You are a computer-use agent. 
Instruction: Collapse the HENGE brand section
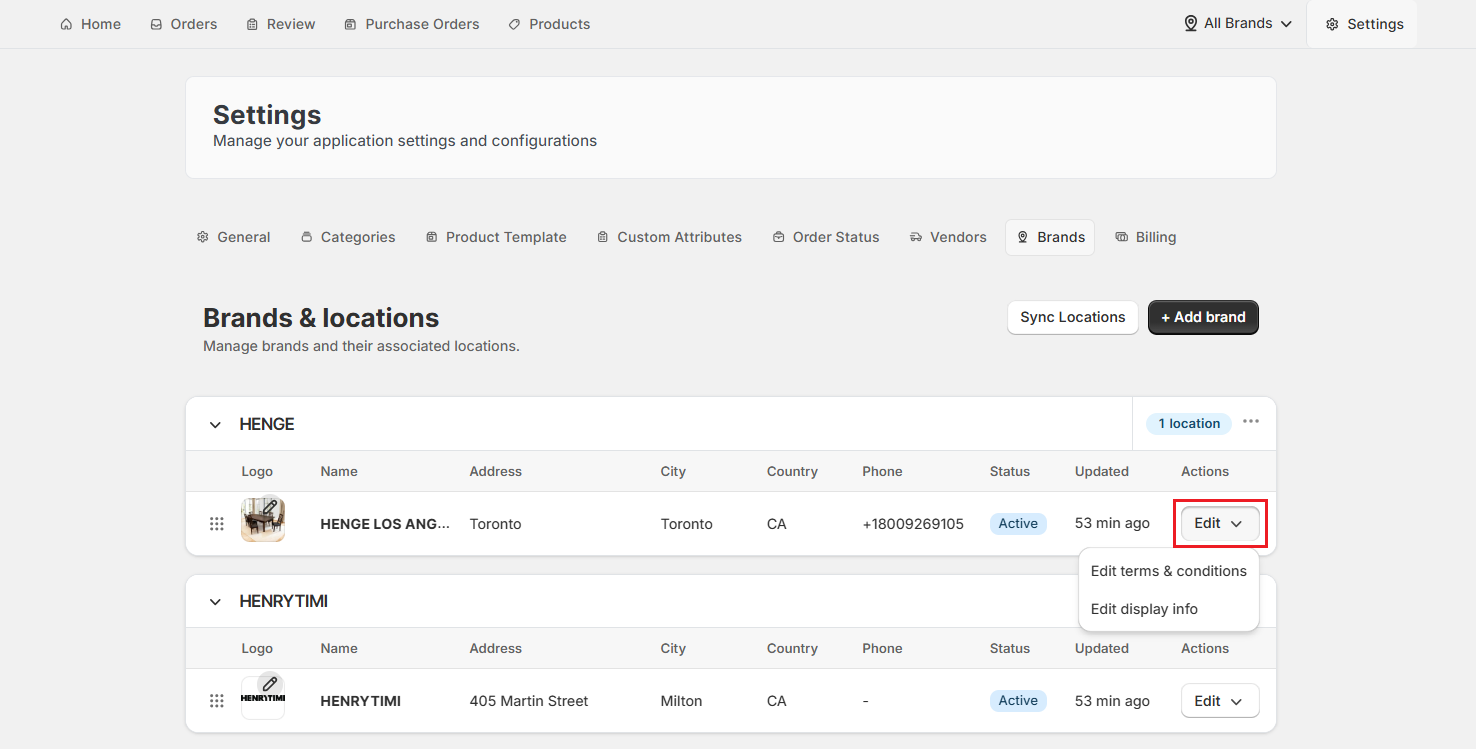coord(215,424)
